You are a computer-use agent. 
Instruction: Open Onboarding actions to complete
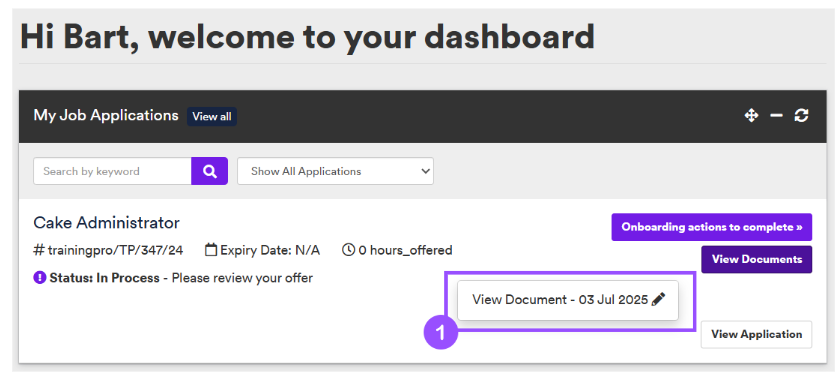712,227
